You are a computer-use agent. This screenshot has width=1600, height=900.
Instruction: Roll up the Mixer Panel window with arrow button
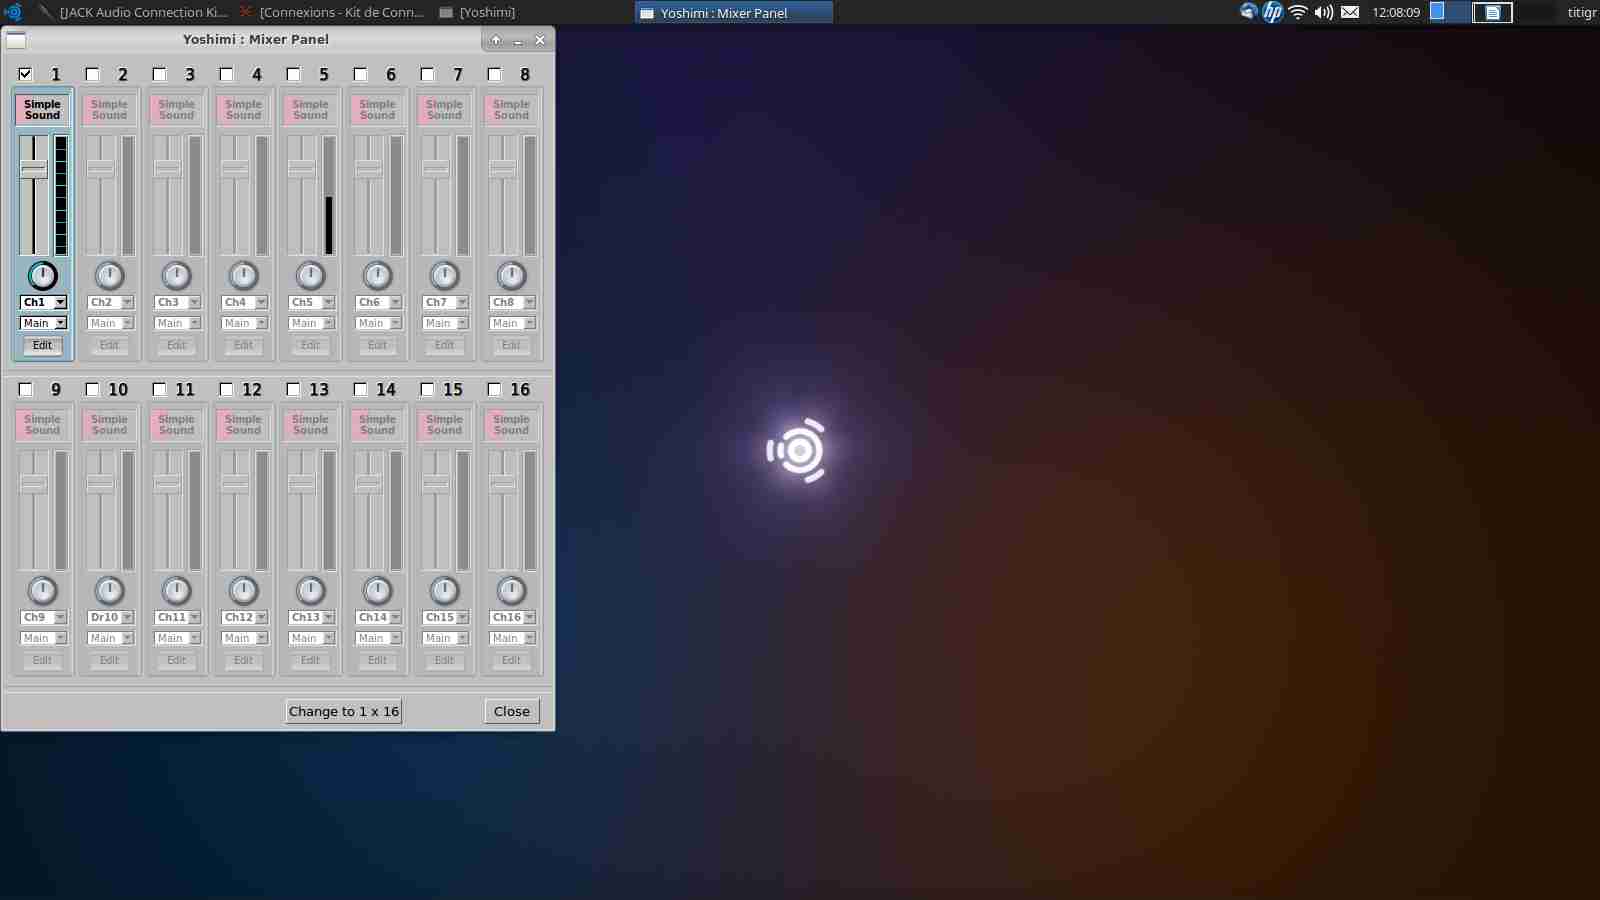(x=496, y=40)
